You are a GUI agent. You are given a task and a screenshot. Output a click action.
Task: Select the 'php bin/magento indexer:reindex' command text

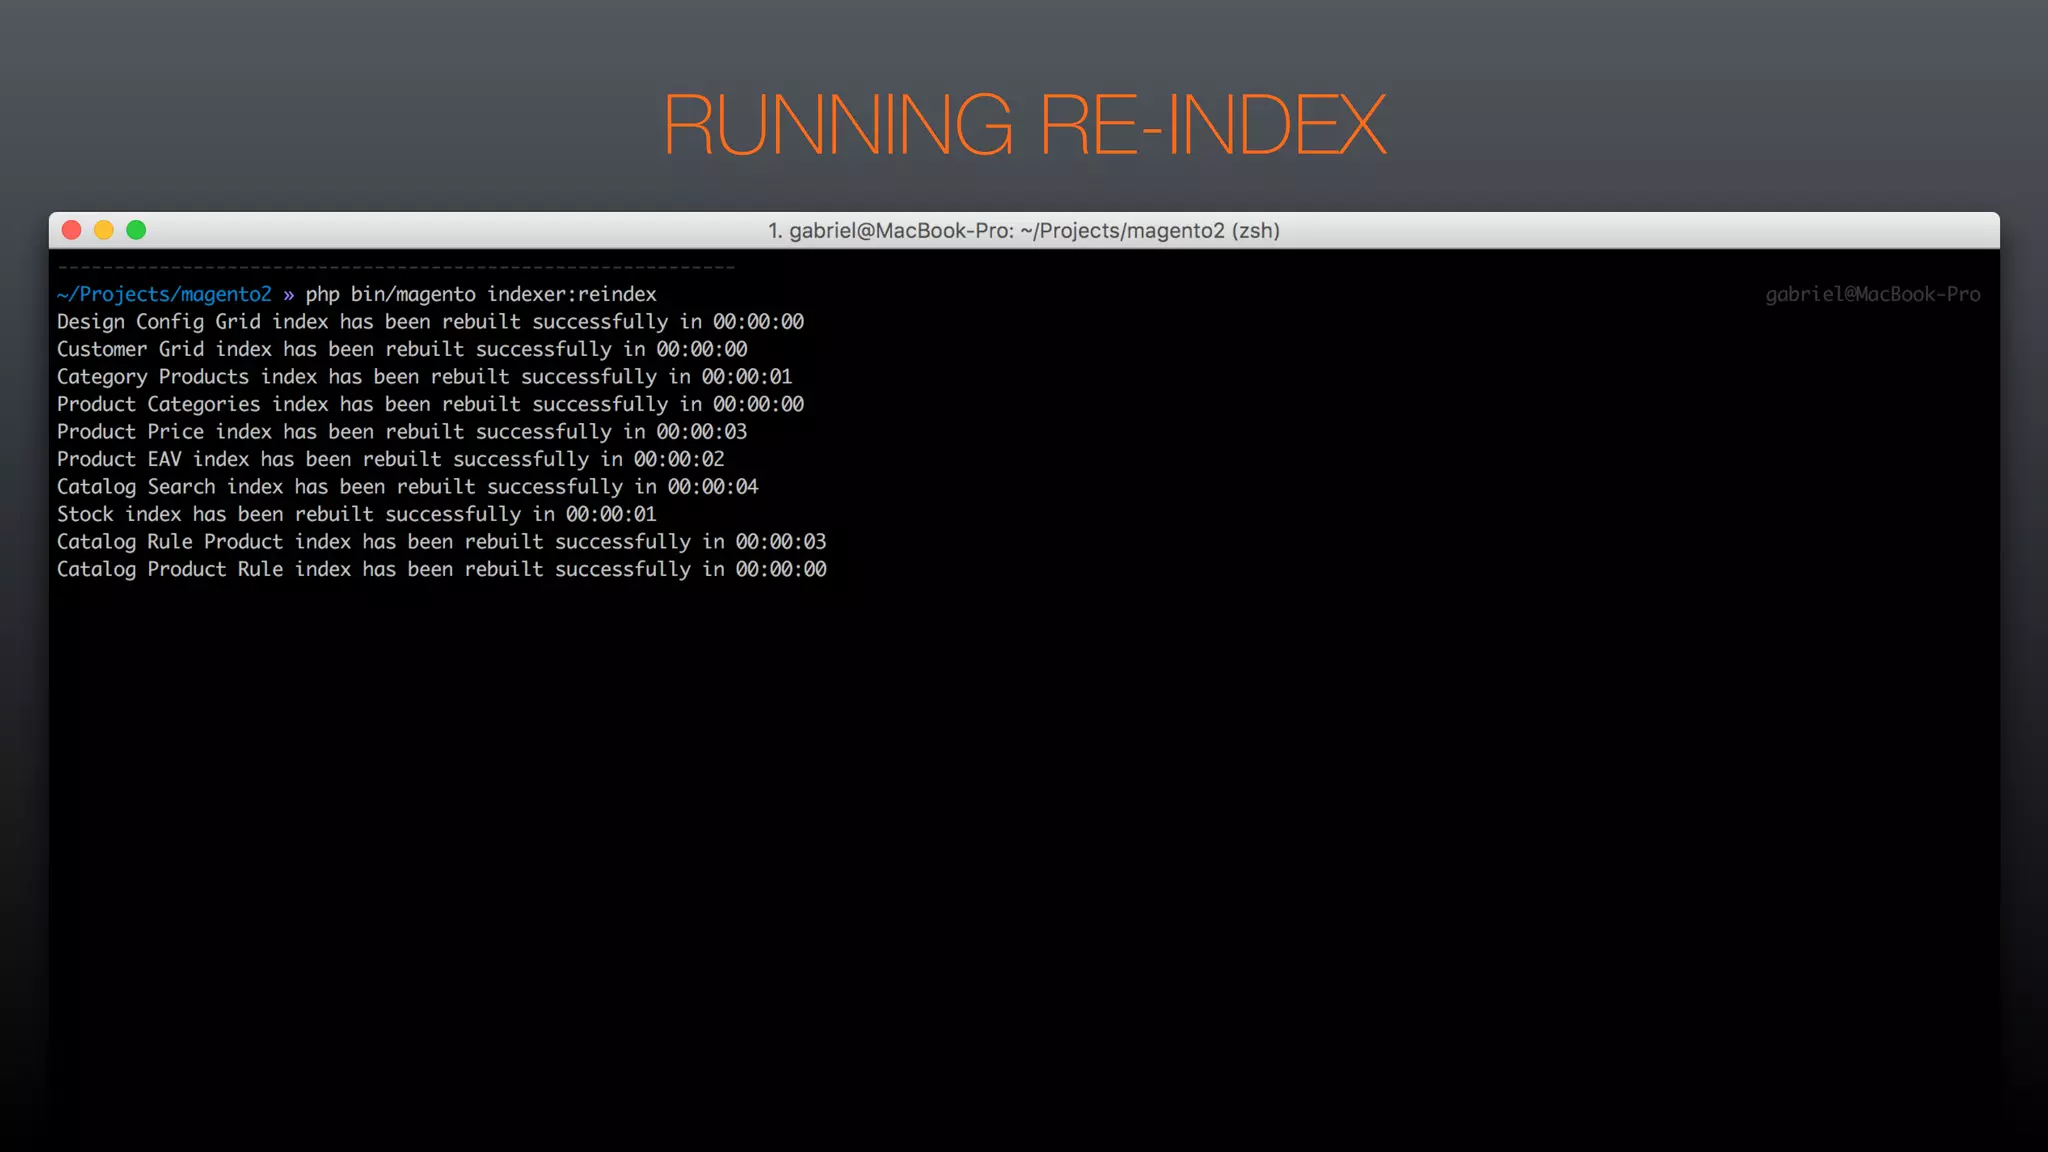481,294
